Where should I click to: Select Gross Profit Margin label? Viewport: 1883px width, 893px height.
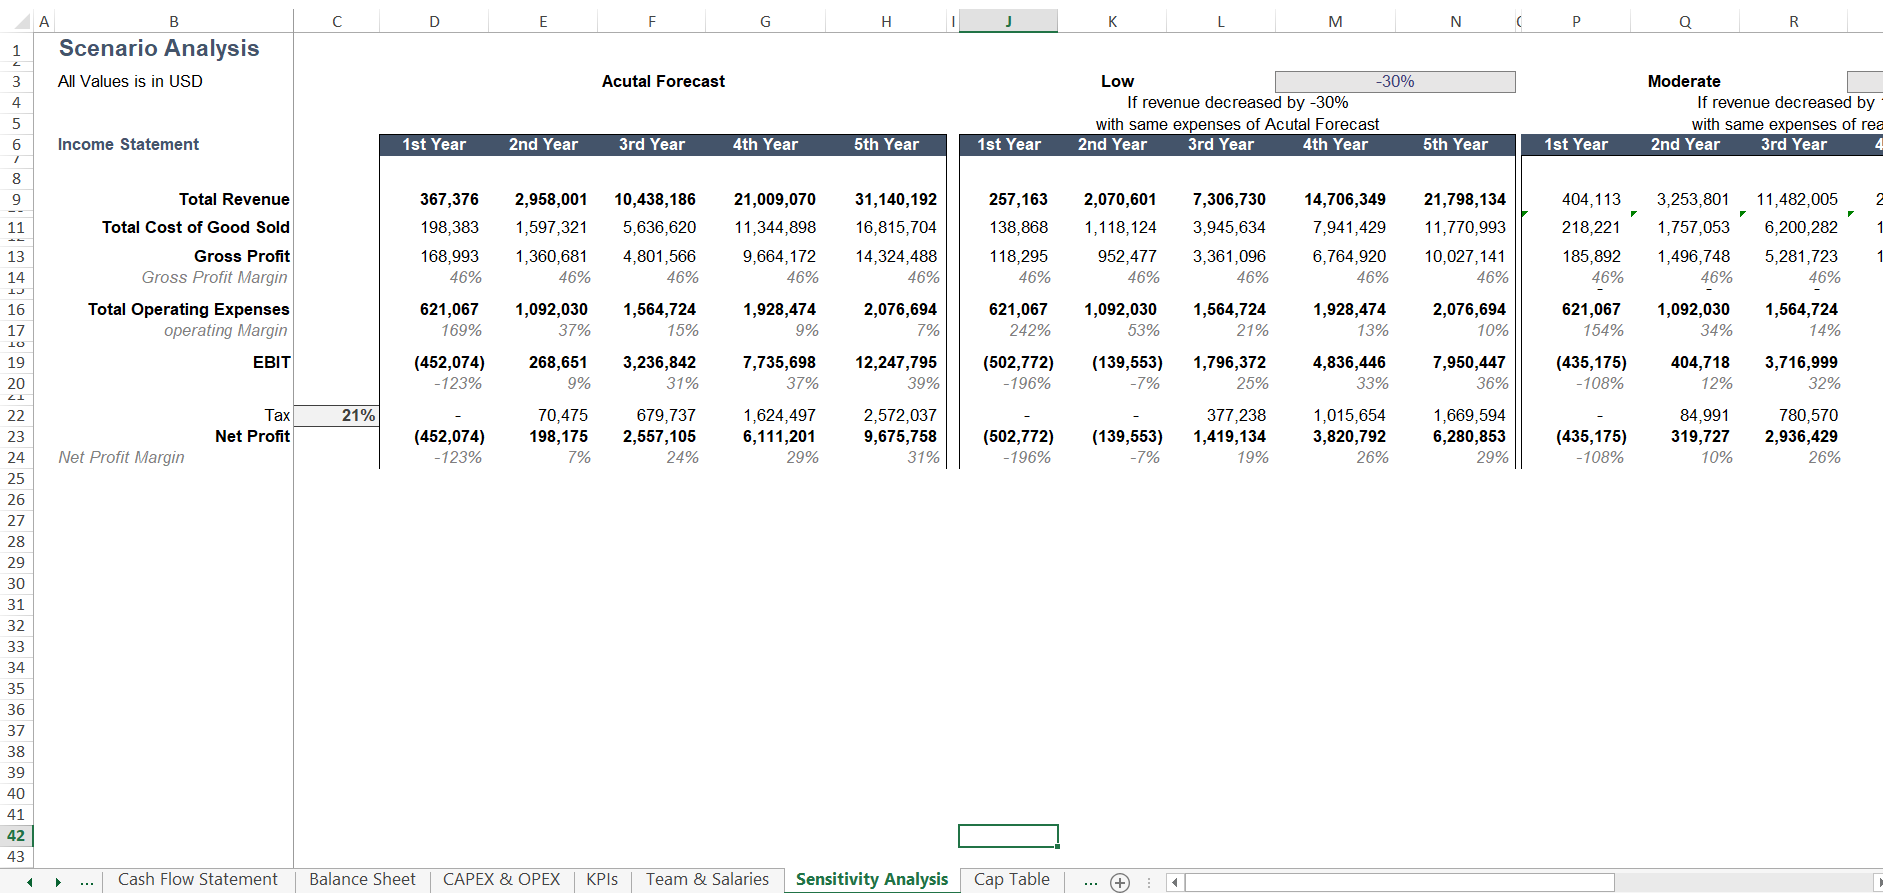coord(214,277)
